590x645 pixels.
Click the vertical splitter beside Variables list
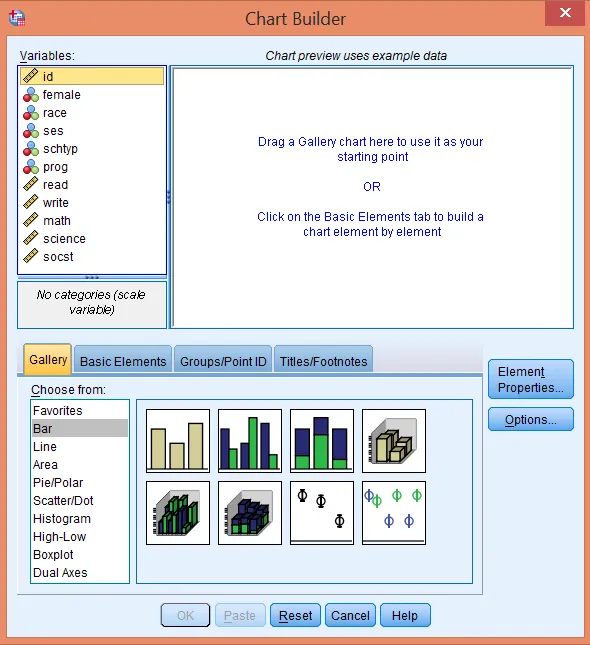click(169, 197)
